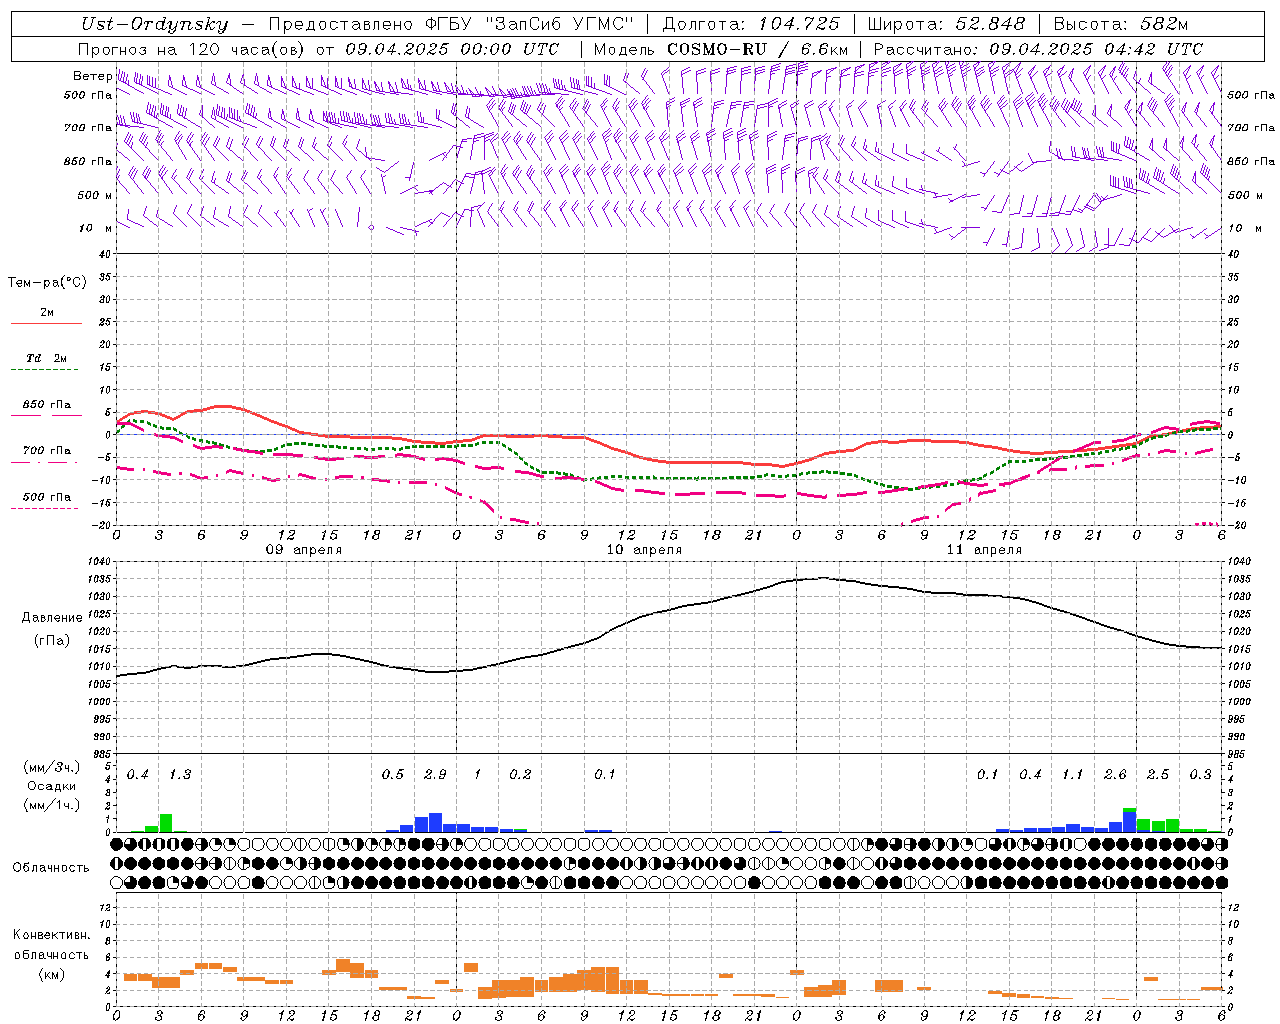Click the date label 10 апреля
1280x1024 pixels.
point(644,550)
